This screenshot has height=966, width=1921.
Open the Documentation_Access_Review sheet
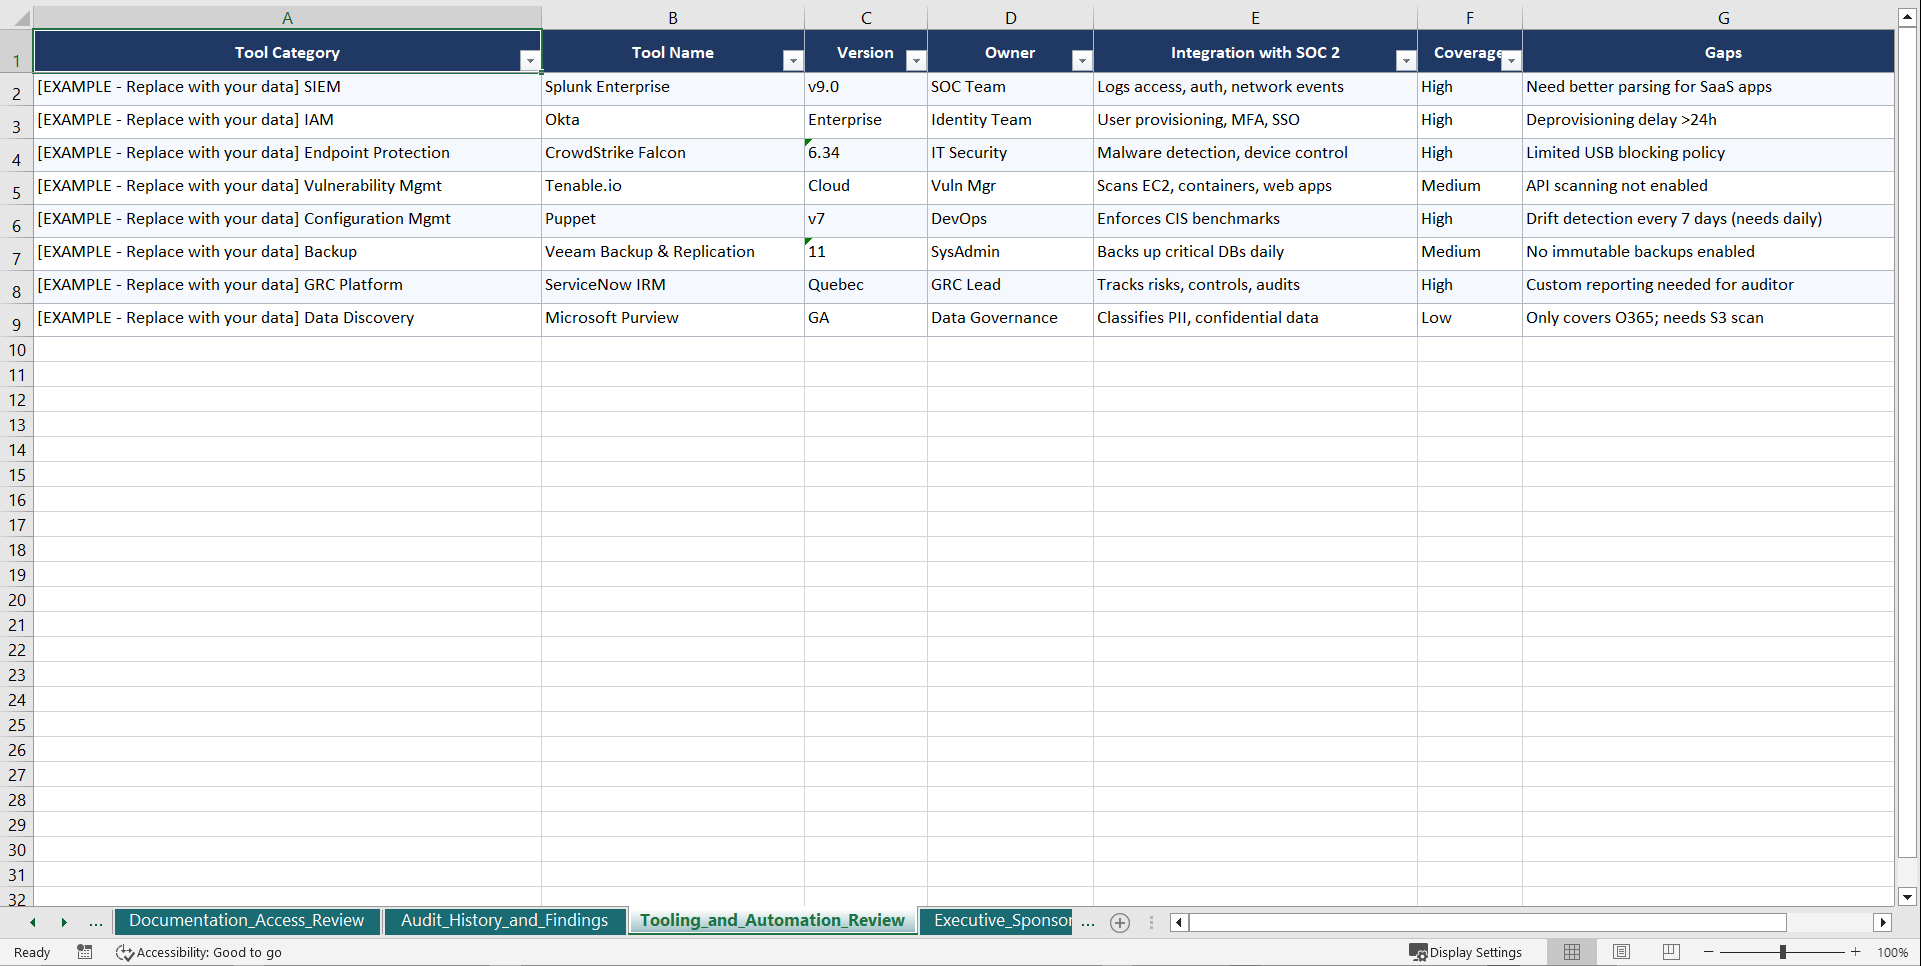click(x=247, y=920)
